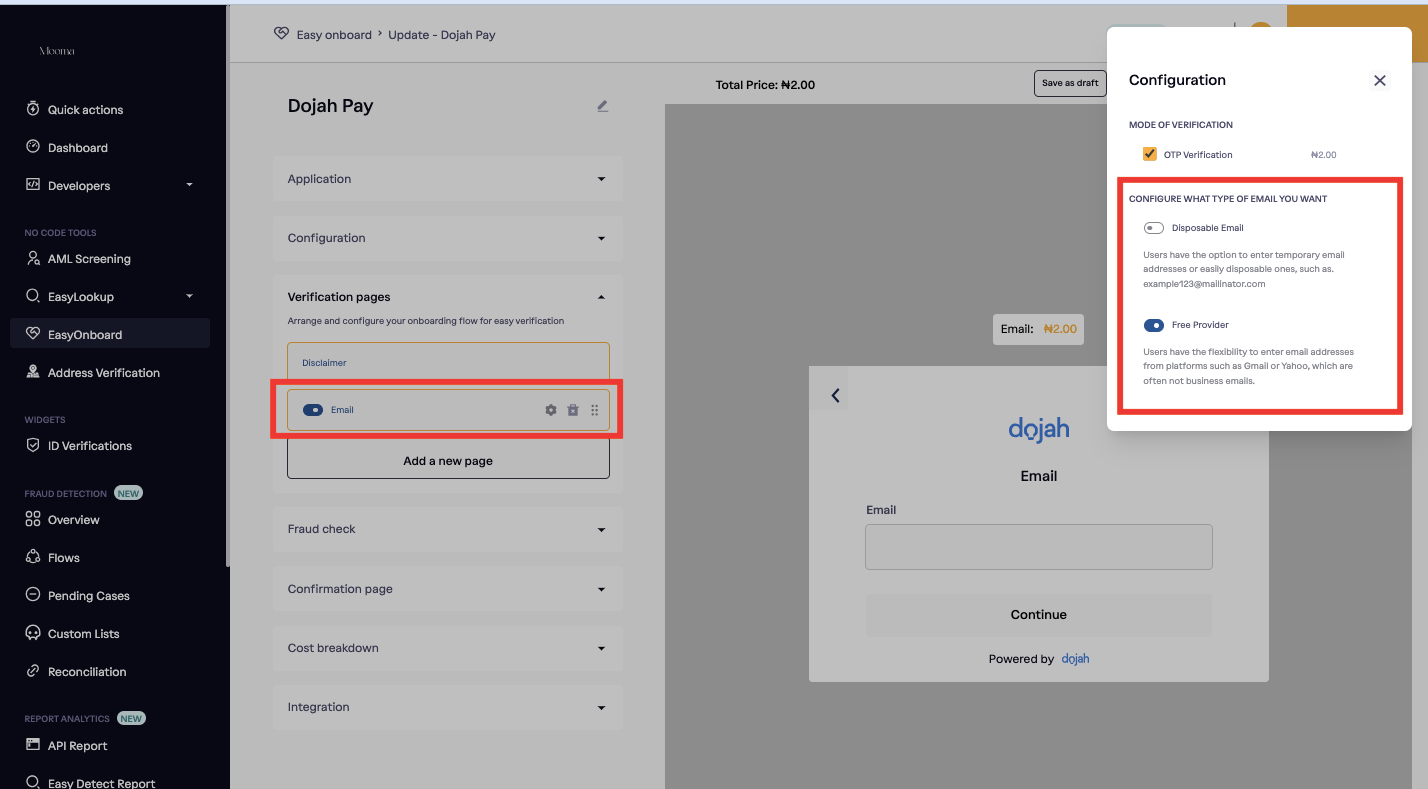This screenshot has height=789, width=1428.
Task: Click the Easy onboard breadcrumb link
Action: [334, 35]
